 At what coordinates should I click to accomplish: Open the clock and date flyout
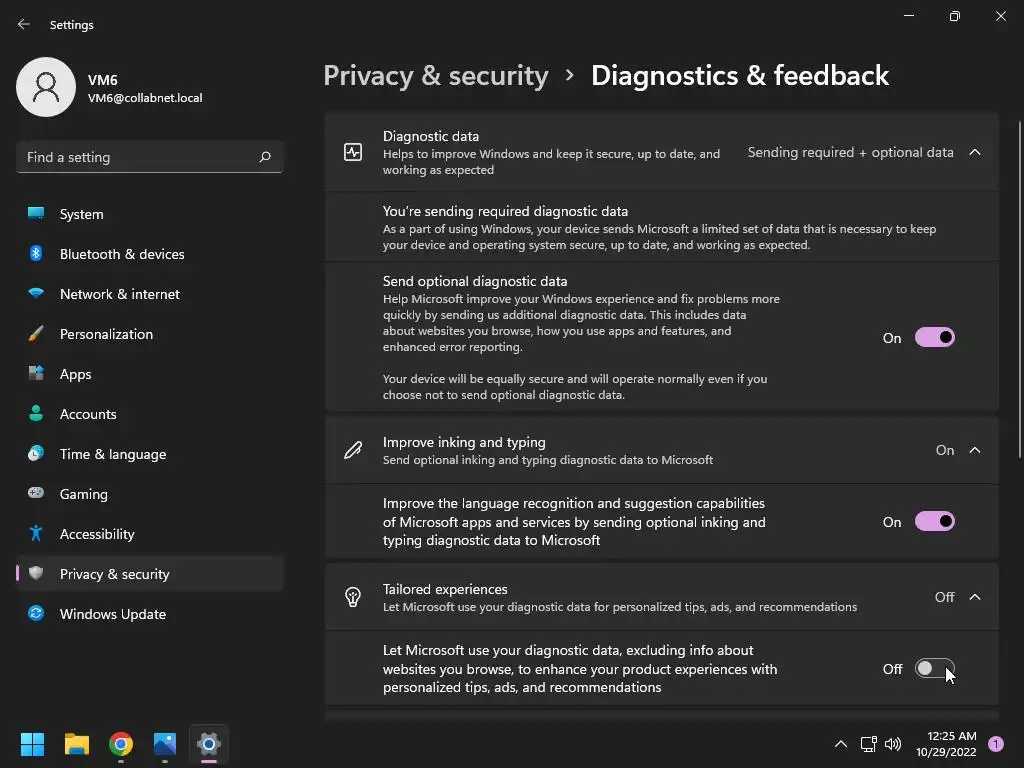tap(946, 744)
